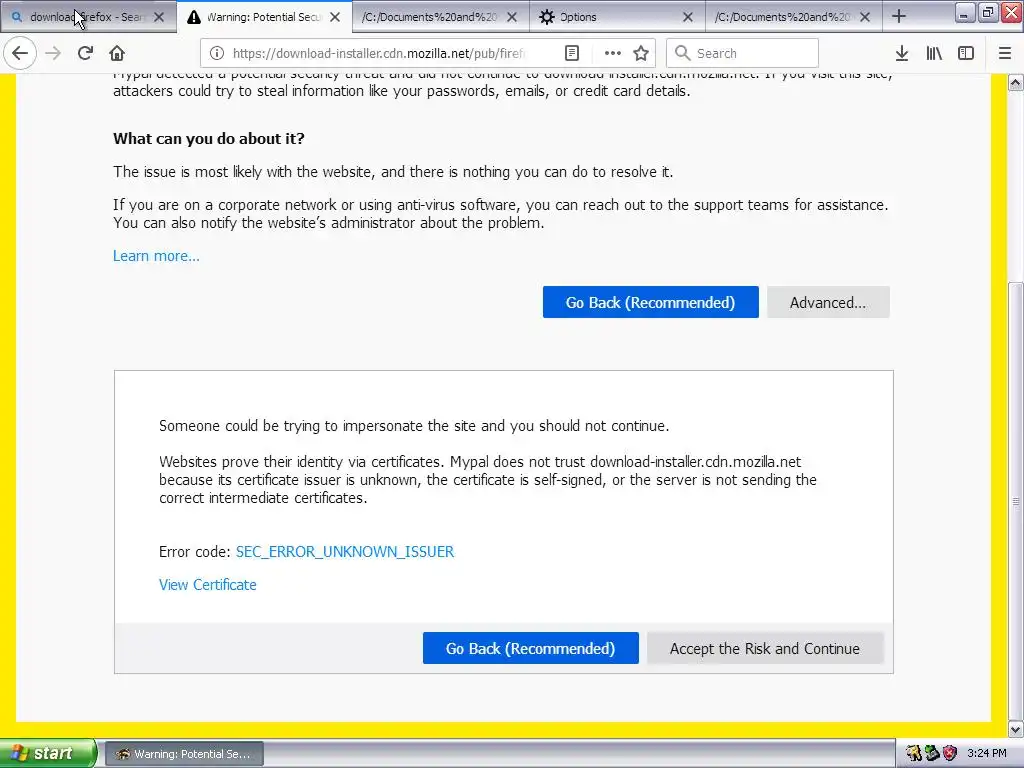Click the second system tray icon

[932, 754]
